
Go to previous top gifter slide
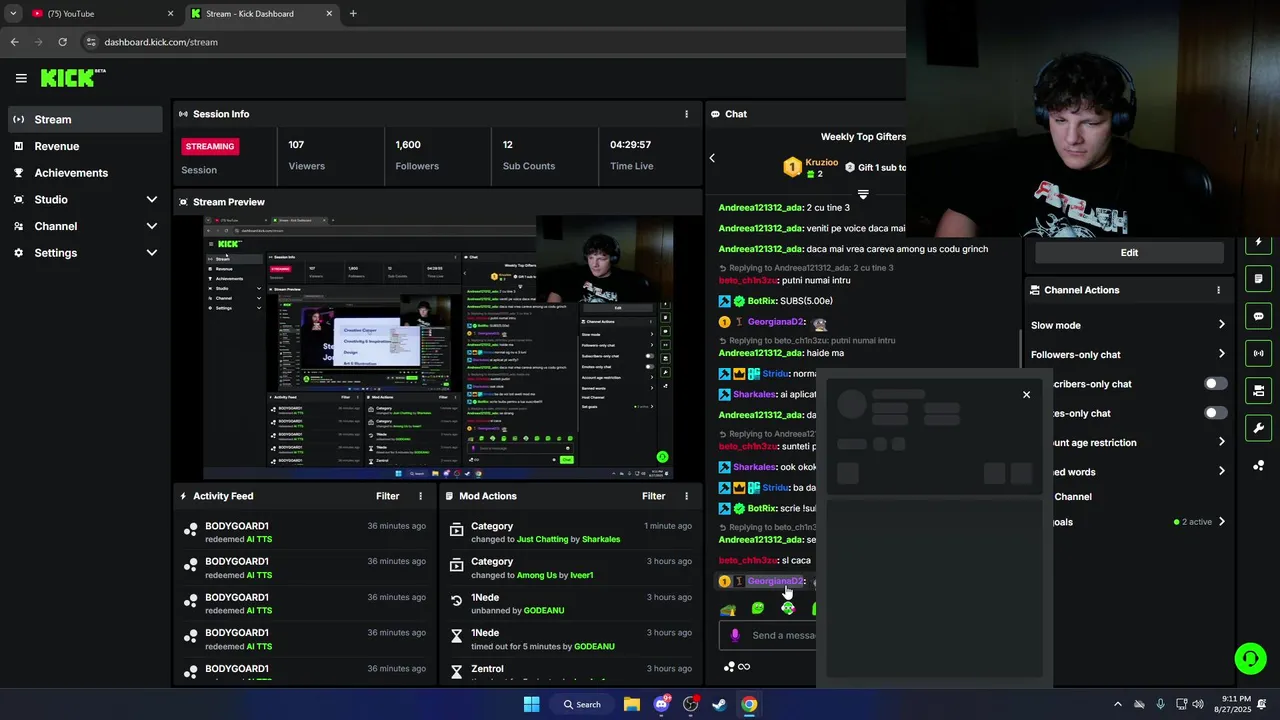coord(712,158)
